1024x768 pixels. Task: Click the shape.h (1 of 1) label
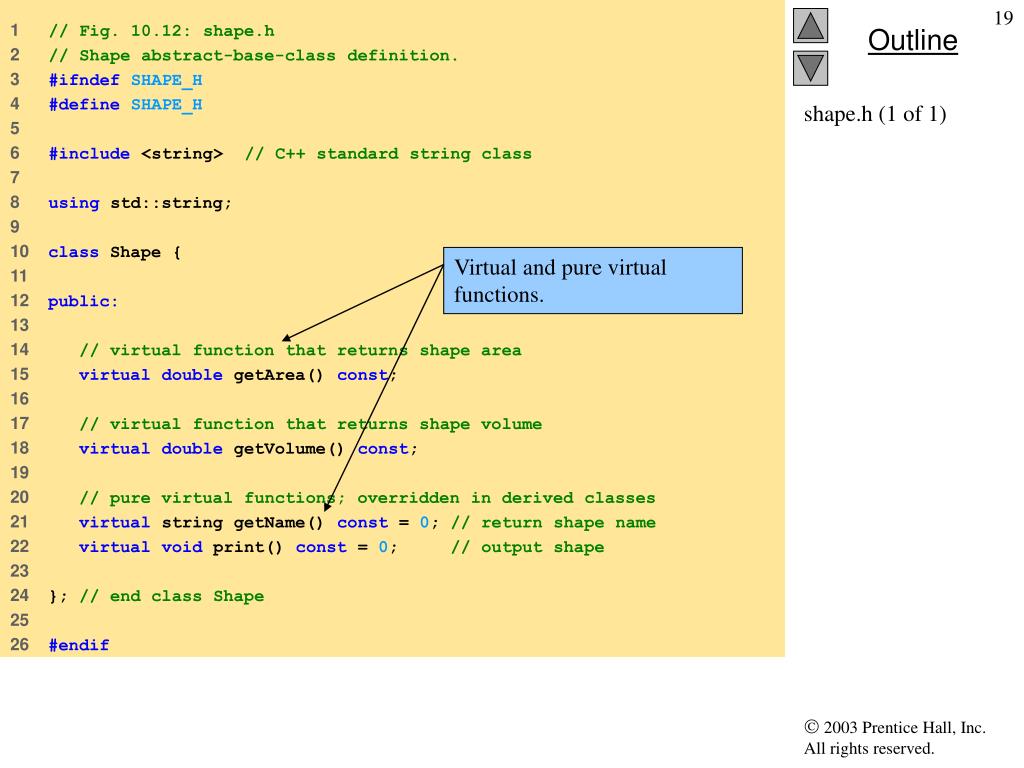pyautogui.click(x=874, y=114)
